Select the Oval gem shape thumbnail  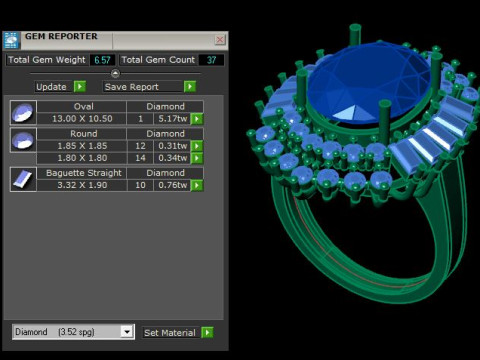(23, 113)
